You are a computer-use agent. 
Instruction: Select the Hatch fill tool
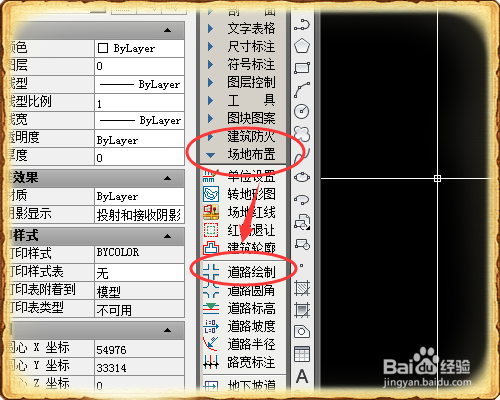click(302, 288)
